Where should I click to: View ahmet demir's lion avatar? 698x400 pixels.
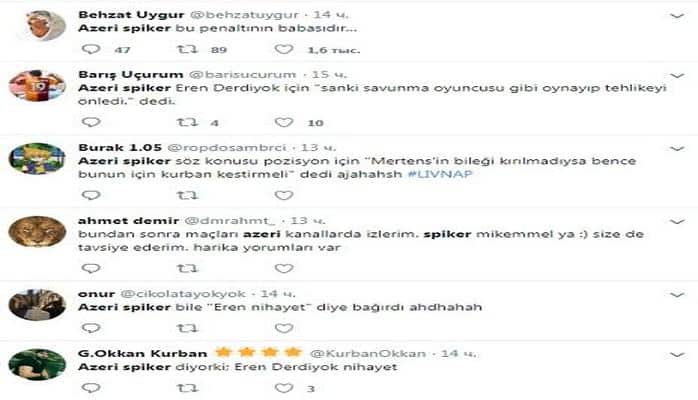click(x=37, y=231)
